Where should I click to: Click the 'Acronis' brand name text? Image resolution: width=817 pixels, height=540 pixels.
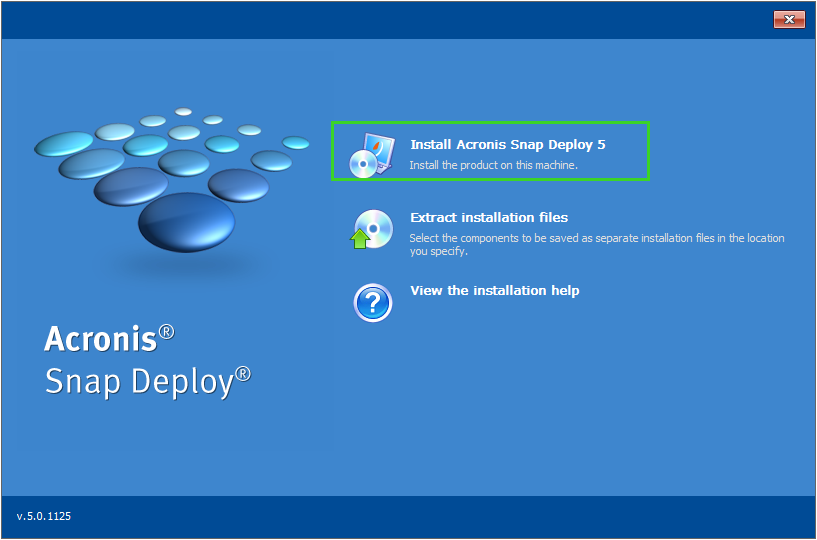pos(101,339)
